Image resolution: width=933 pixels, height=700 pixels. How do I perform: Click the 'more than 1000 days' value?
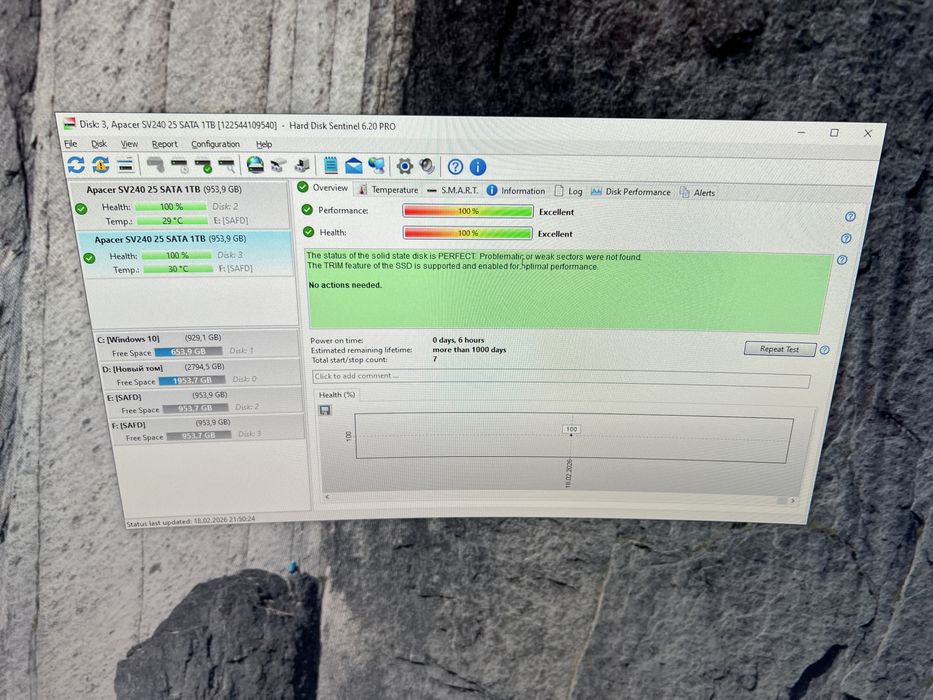tap(469, 349)
